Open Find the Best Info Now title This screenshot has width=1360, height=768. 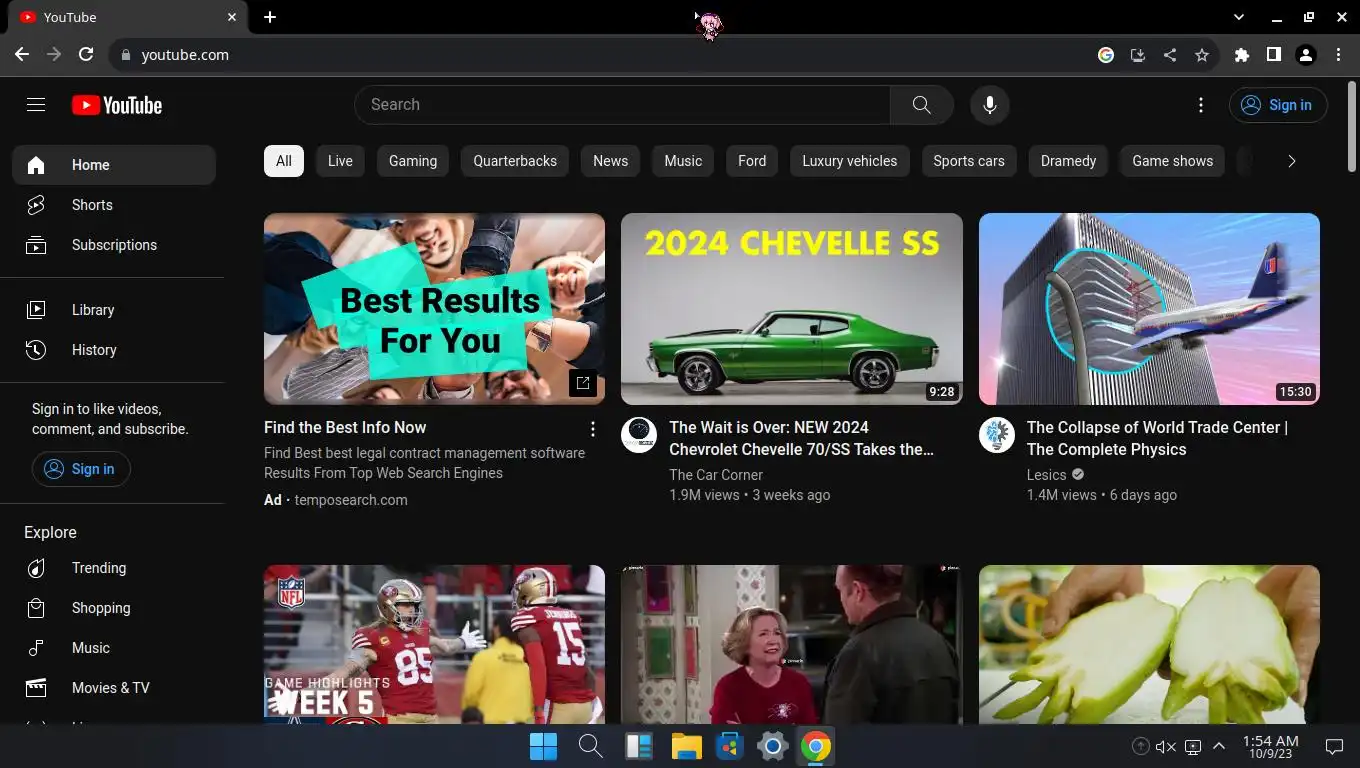click(345, 427)
